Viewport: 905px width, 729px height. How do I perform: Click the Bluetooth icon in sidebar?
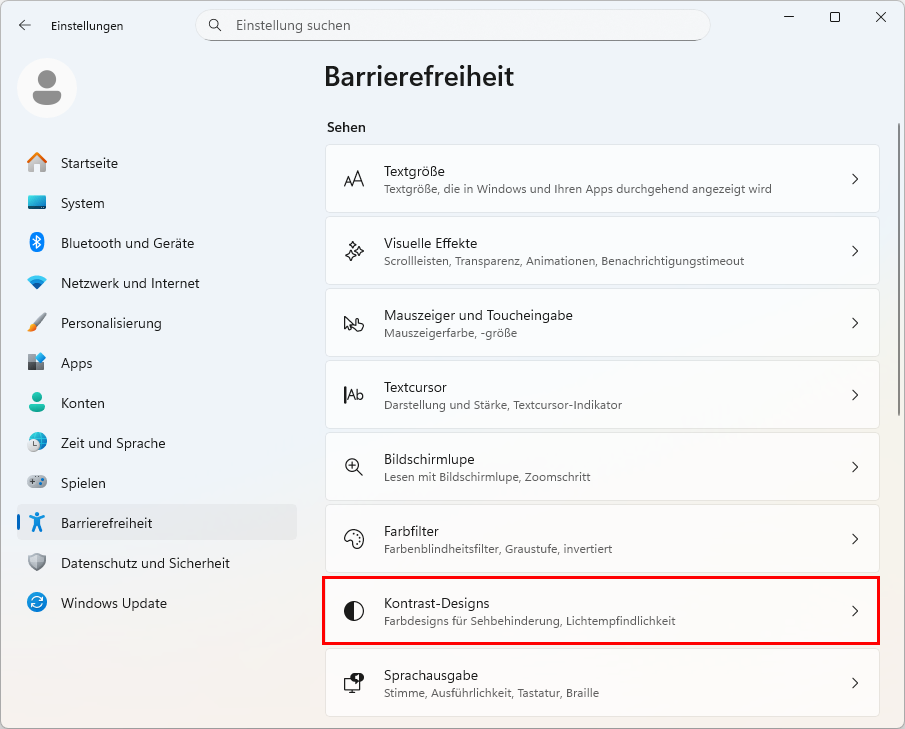pos(37,242)
